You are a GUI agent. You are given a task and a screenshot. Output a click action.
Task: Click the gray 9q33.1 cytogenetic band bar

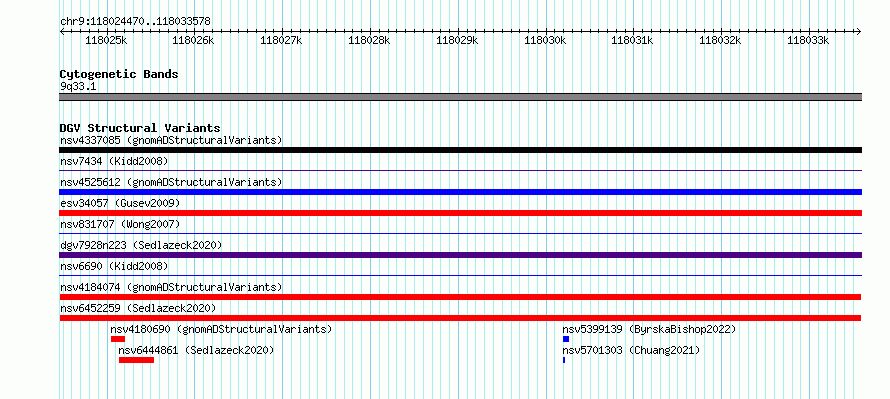pos(460,97)
